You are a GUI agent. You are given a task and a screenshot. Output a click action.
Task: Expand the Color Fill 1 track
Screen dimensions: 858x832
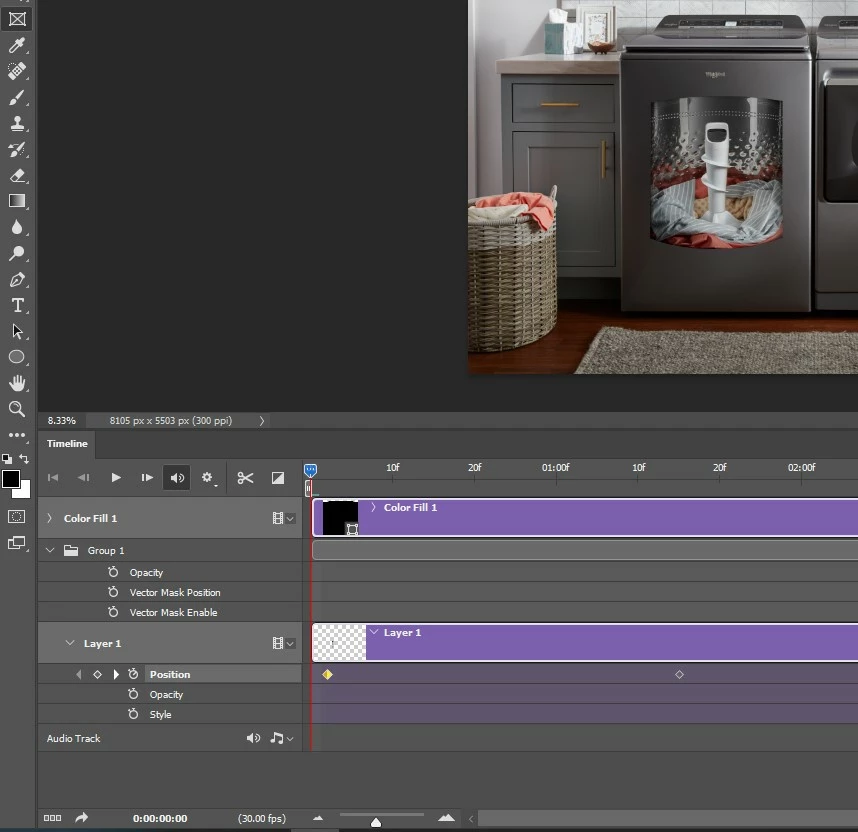point(49,518)
